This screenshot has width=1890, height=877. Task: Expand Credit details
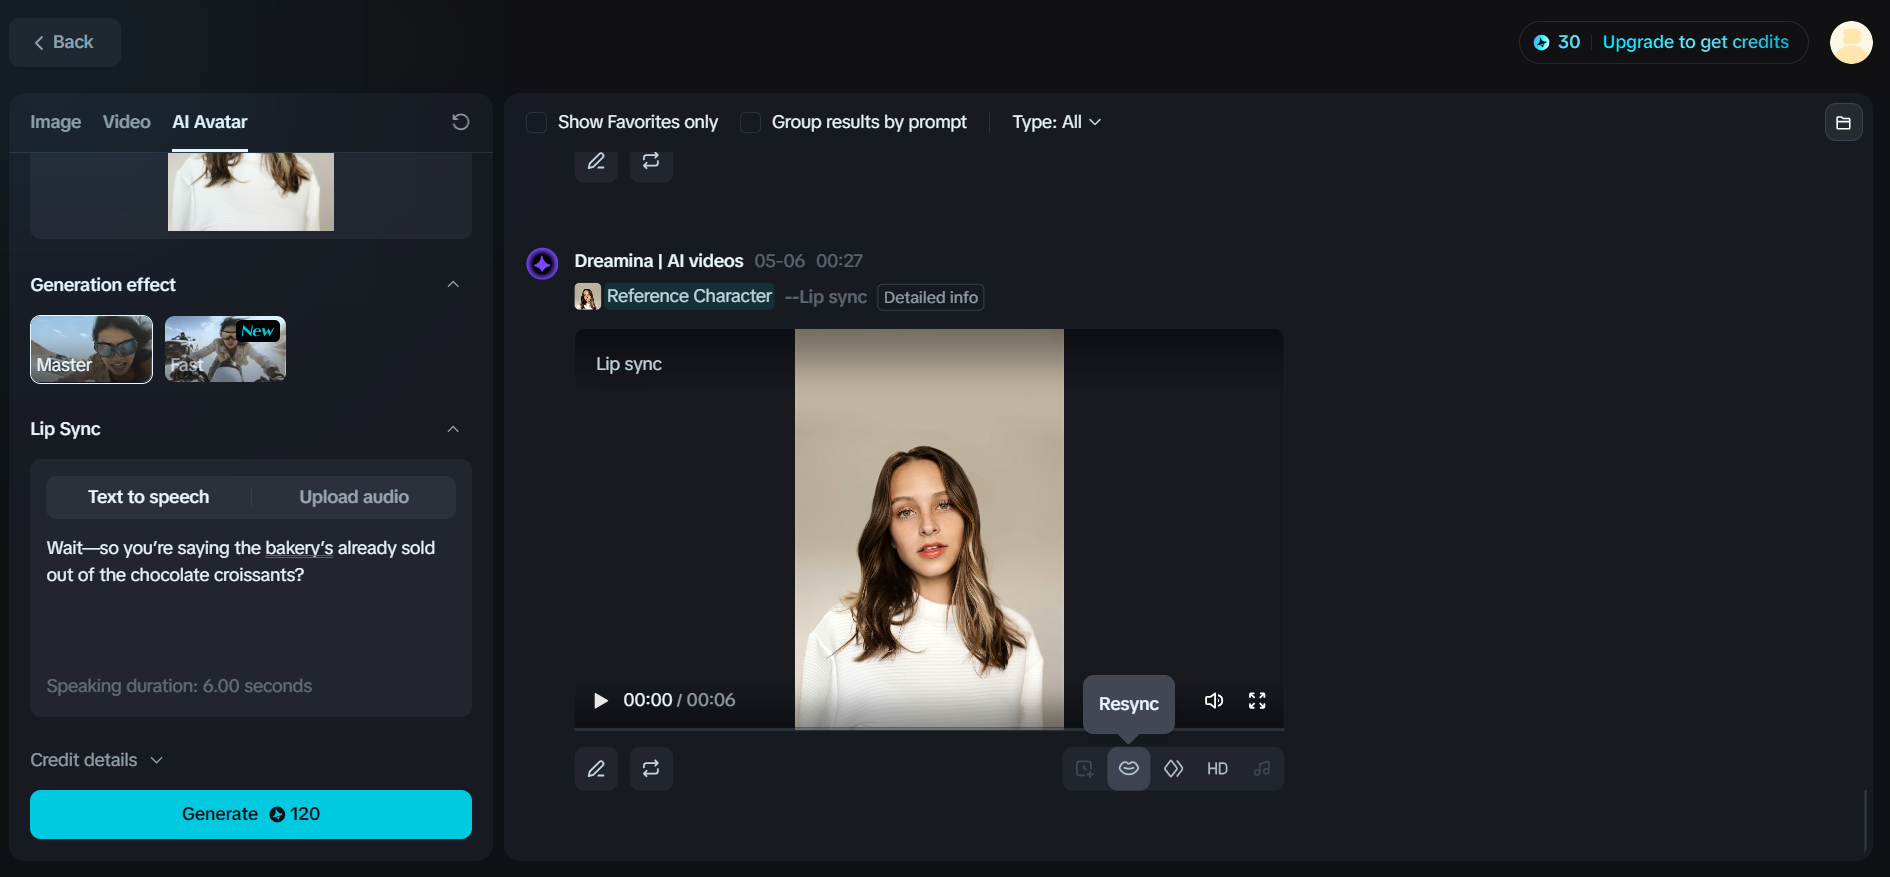point(97,760)
